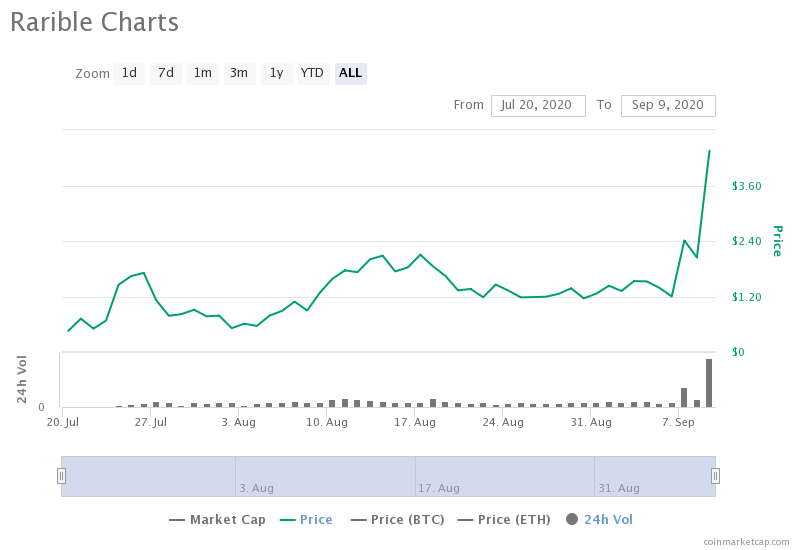Select the 3m zoom range
The width and height of the screenshot is (800, 550).
pos(239,73)
